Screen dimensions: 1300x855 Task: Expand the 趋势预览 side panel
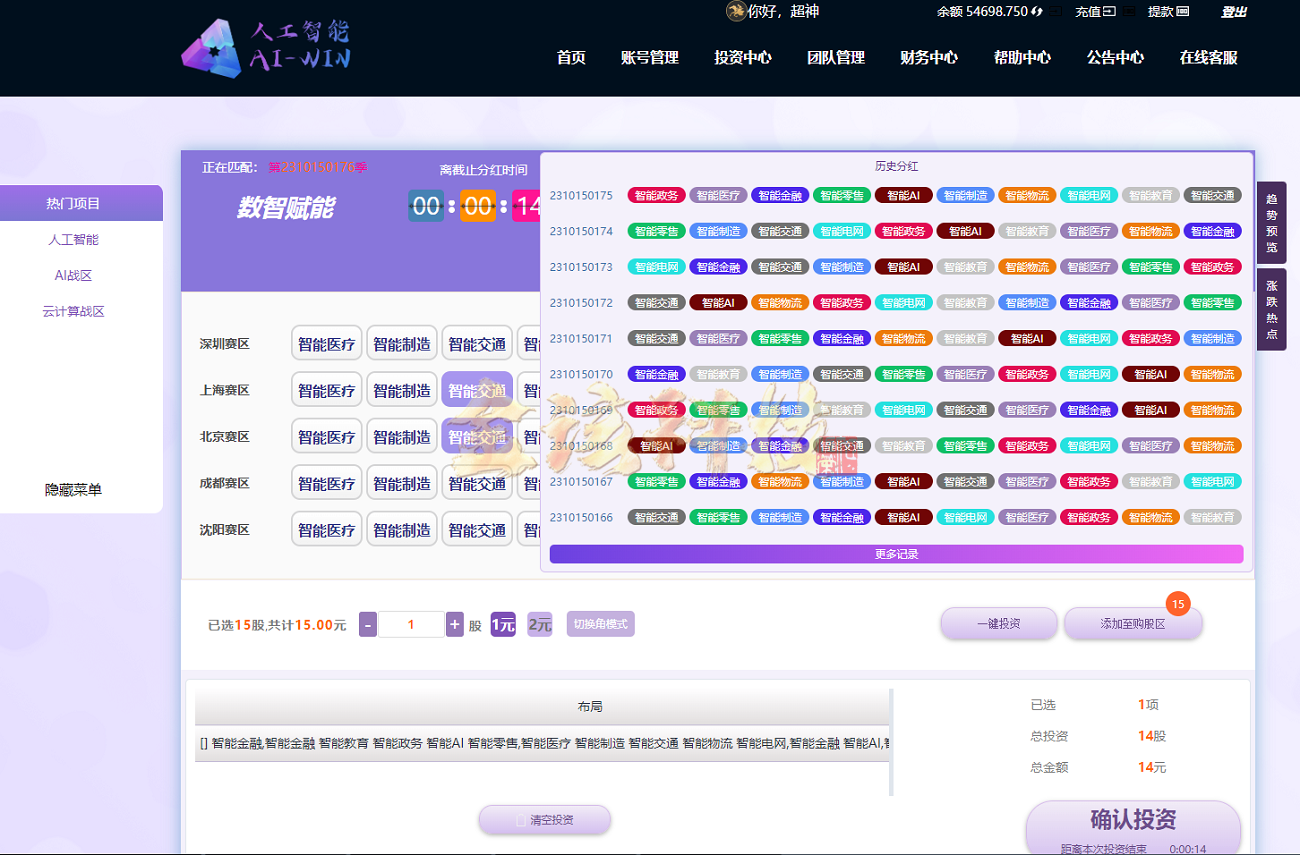[x=1271, y=224]
